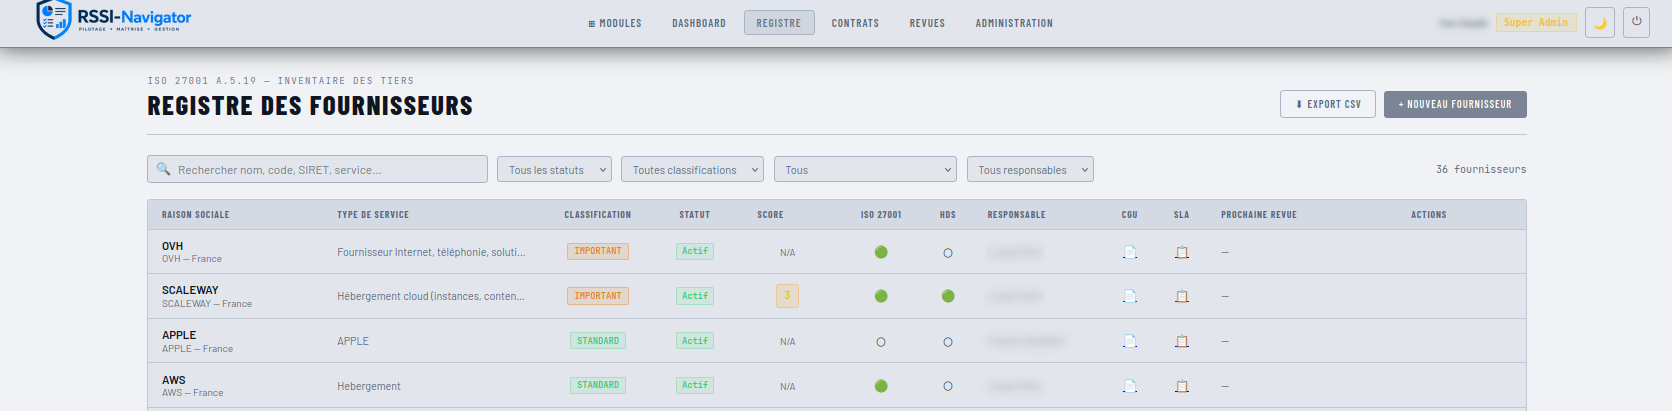Open CGU document icon for SCALEWAY
Image resolution: width=1672 pixels, height=411 pixels.
1130,296
